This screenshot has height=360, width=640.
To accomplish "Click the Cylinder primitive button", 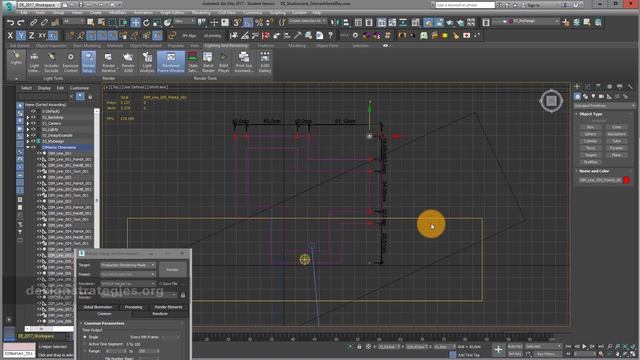I will pyautogui.click(x=590, y=141).
